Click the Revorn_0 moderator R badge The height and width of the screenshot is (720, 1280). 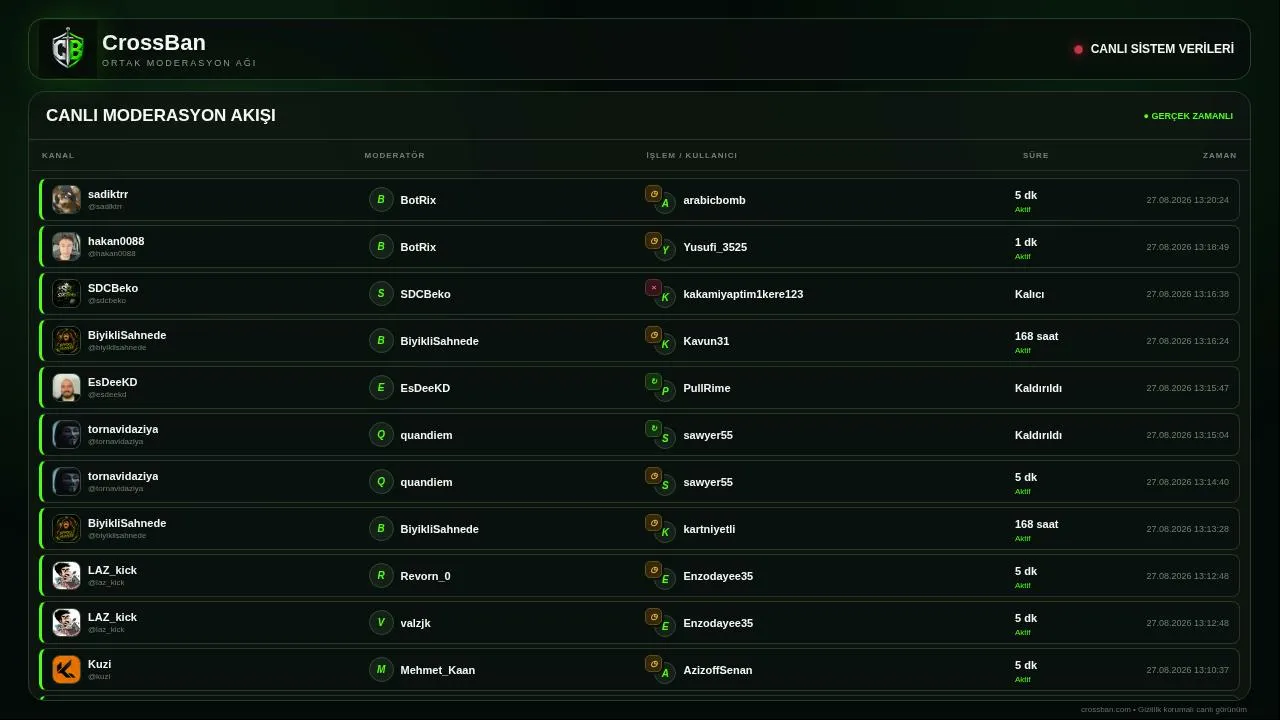coord(381,575)
